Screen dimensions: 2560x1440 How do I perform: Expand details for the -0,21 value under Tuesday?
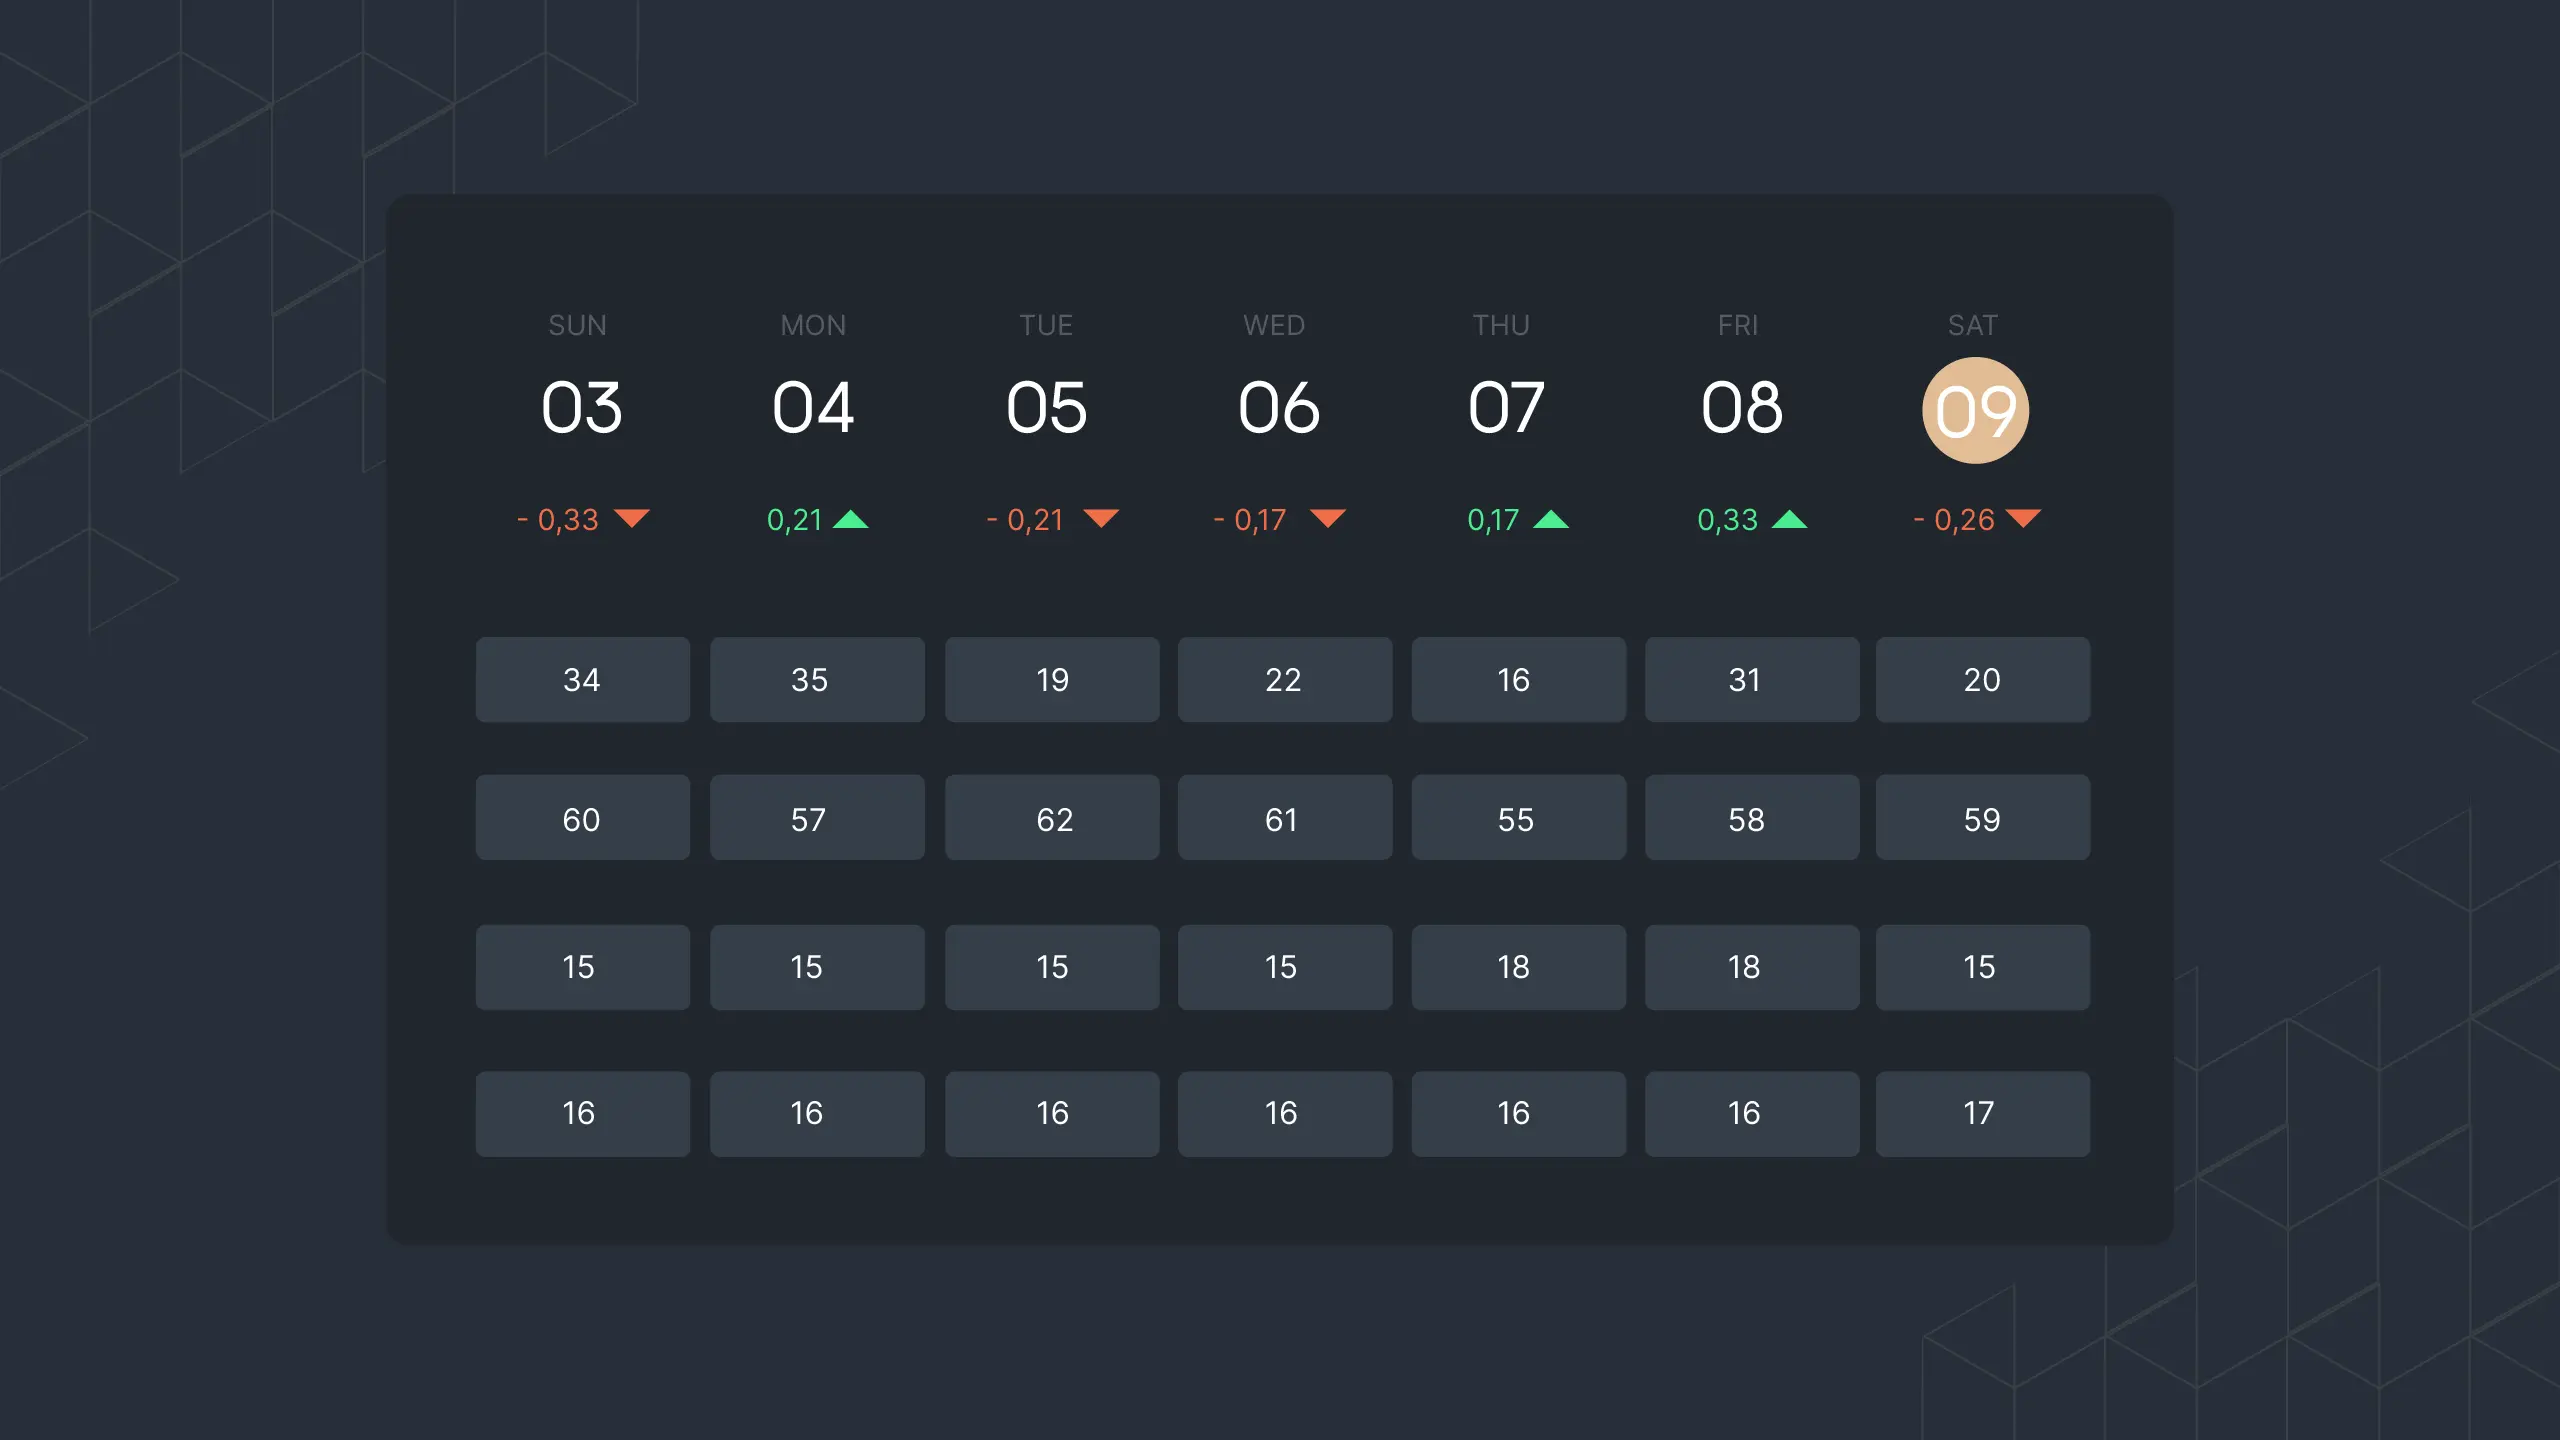(1023, 520)
